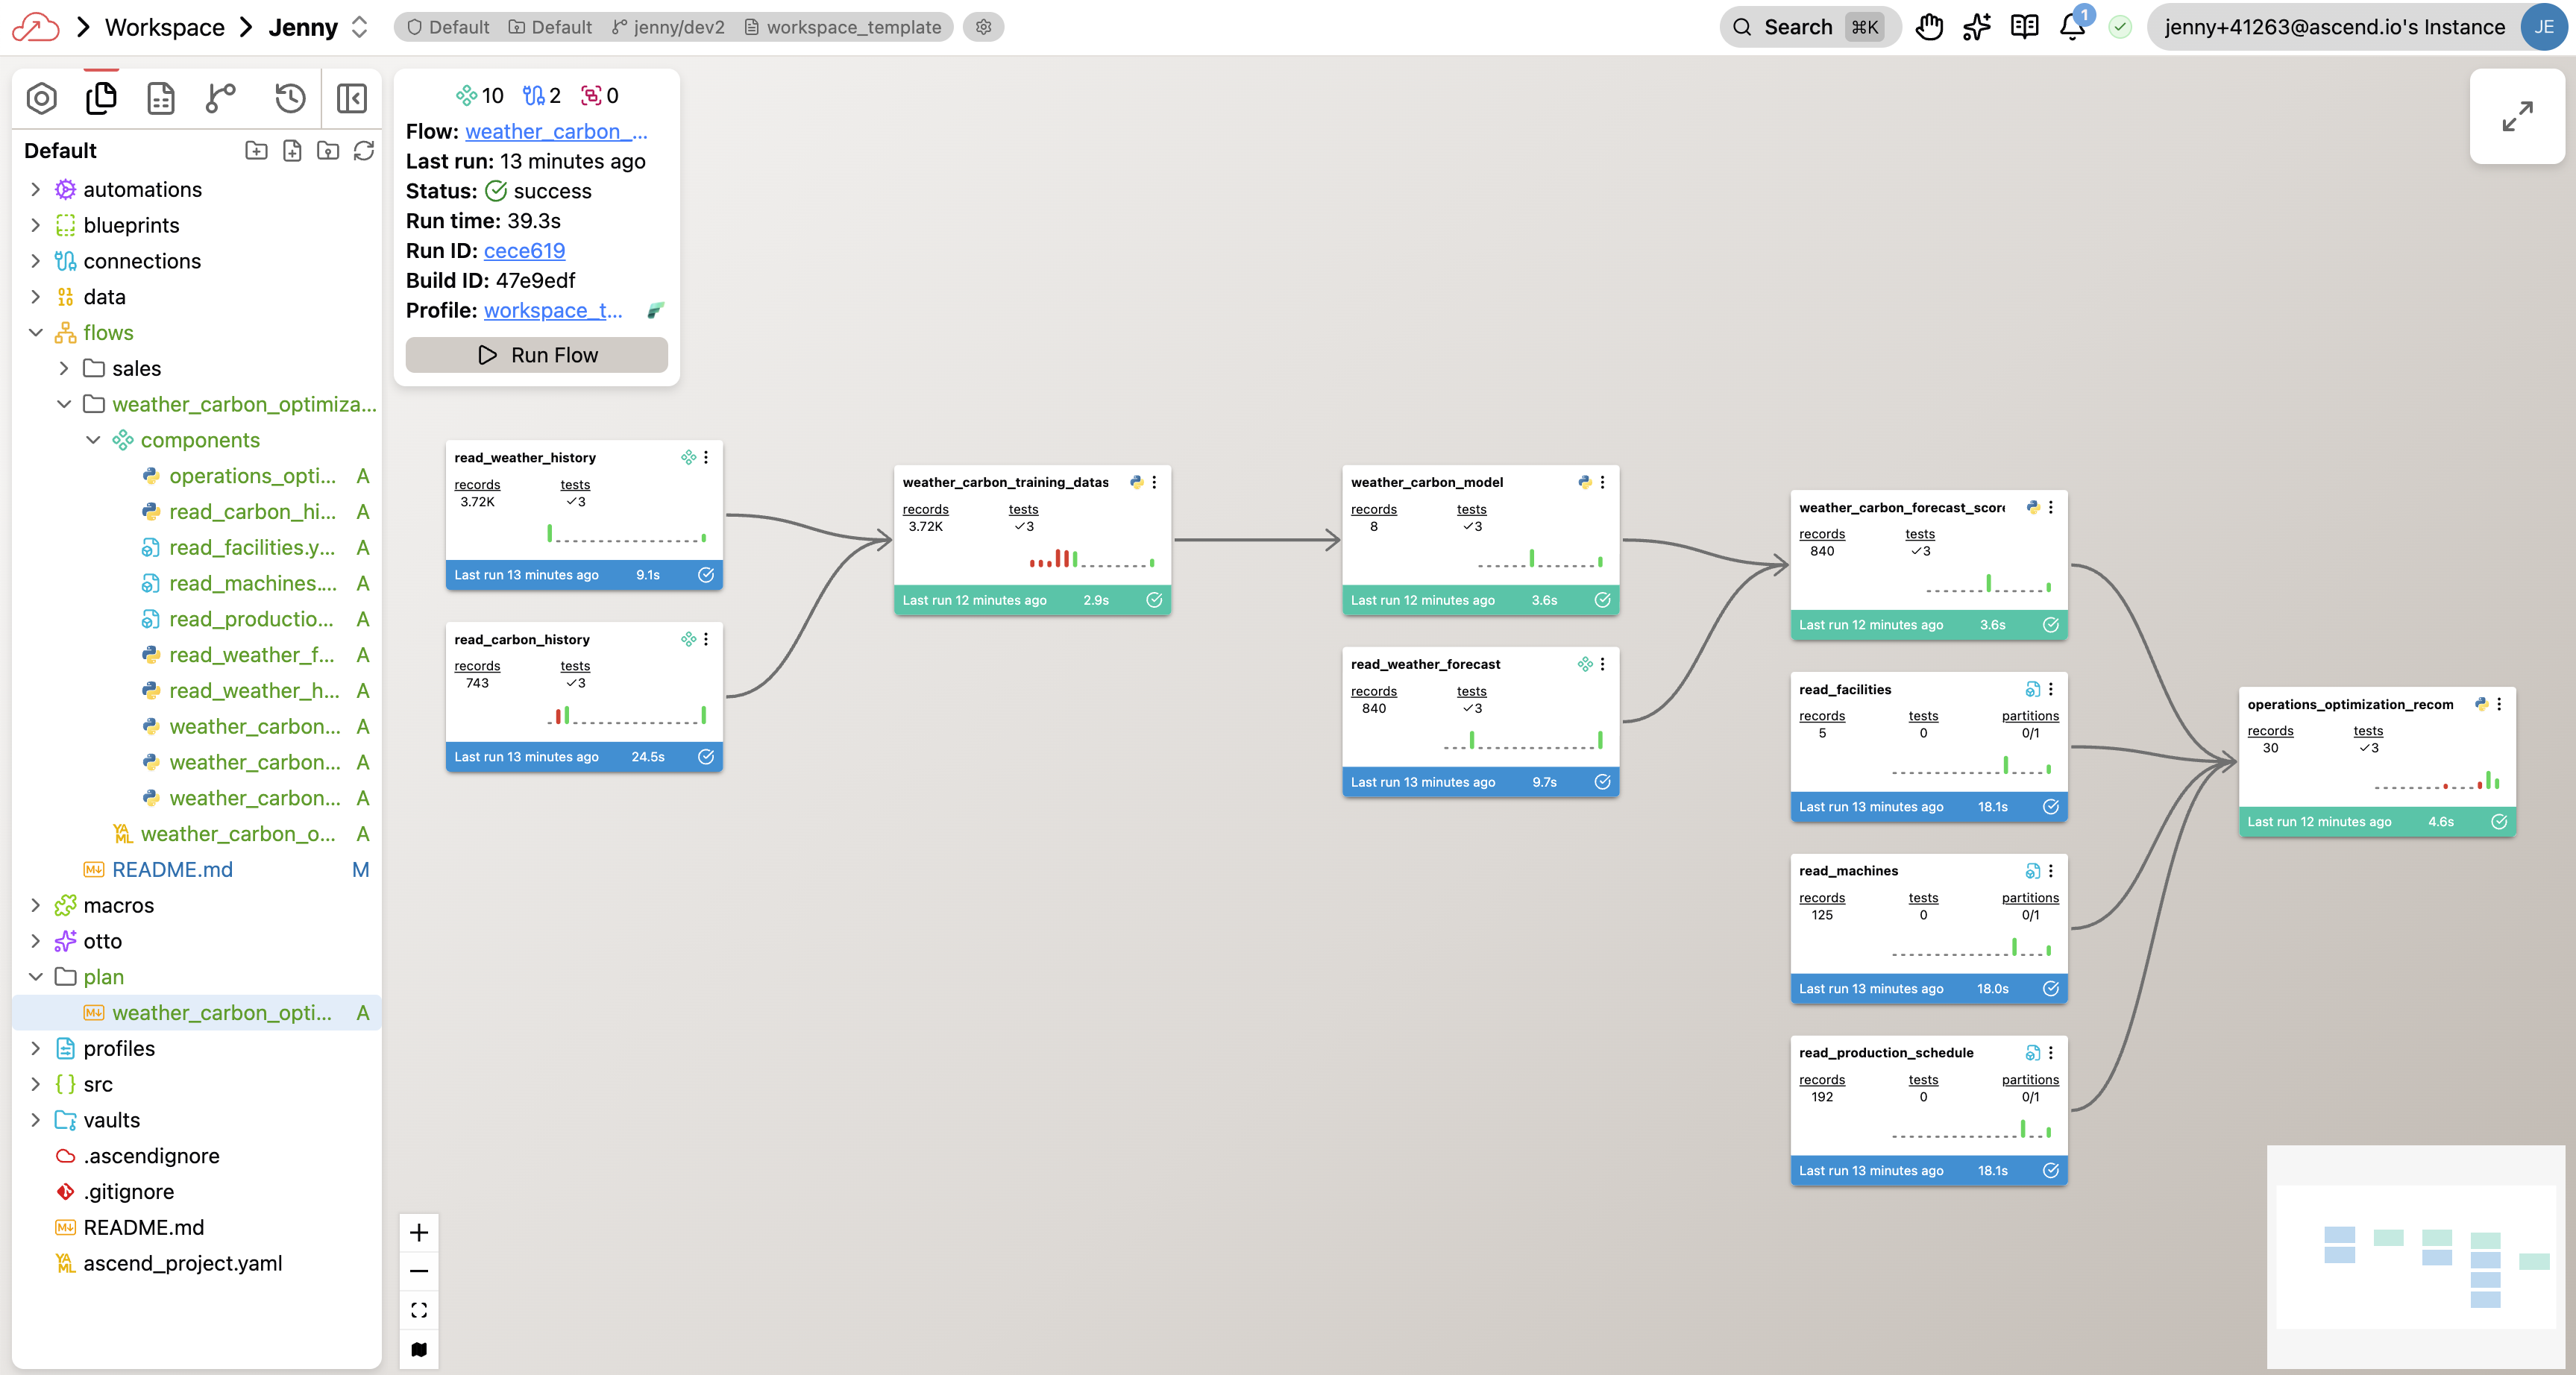Open the Otto assistant sparkle icon
Image resolution: width=2576 pixels, height=1375 pixels.
(x=1976, y=27)
